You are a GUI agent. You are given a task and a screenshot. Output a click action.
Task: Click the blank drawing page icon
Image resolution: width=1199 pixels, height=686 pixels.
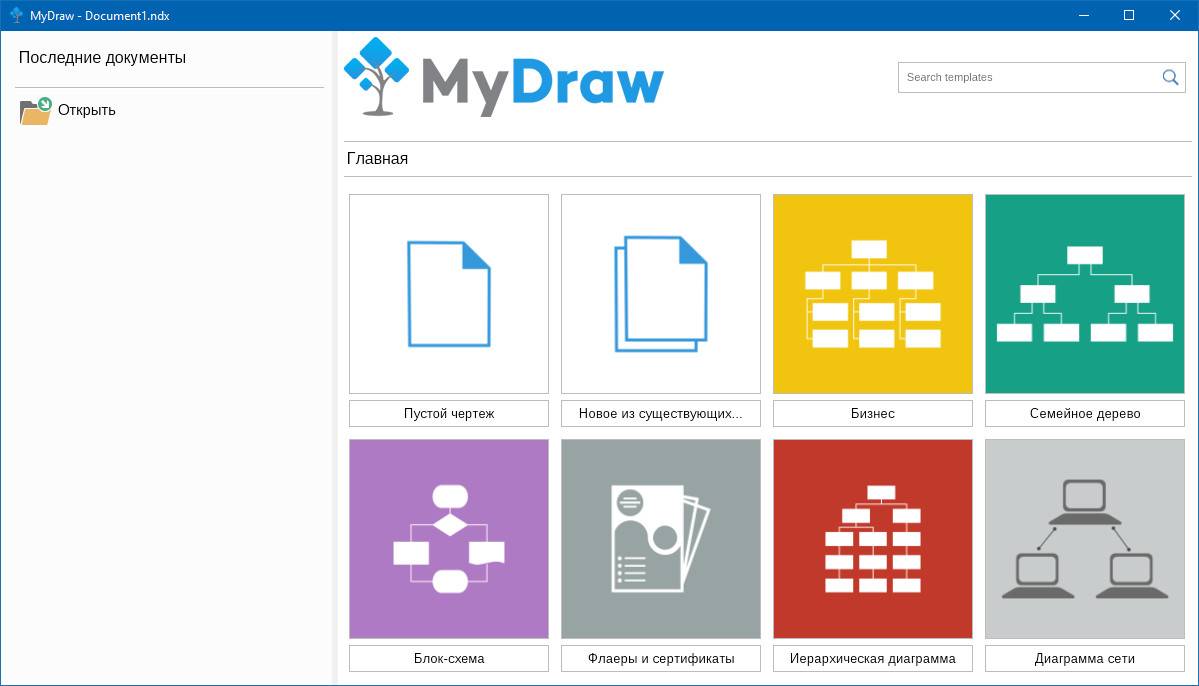point(449,294)
